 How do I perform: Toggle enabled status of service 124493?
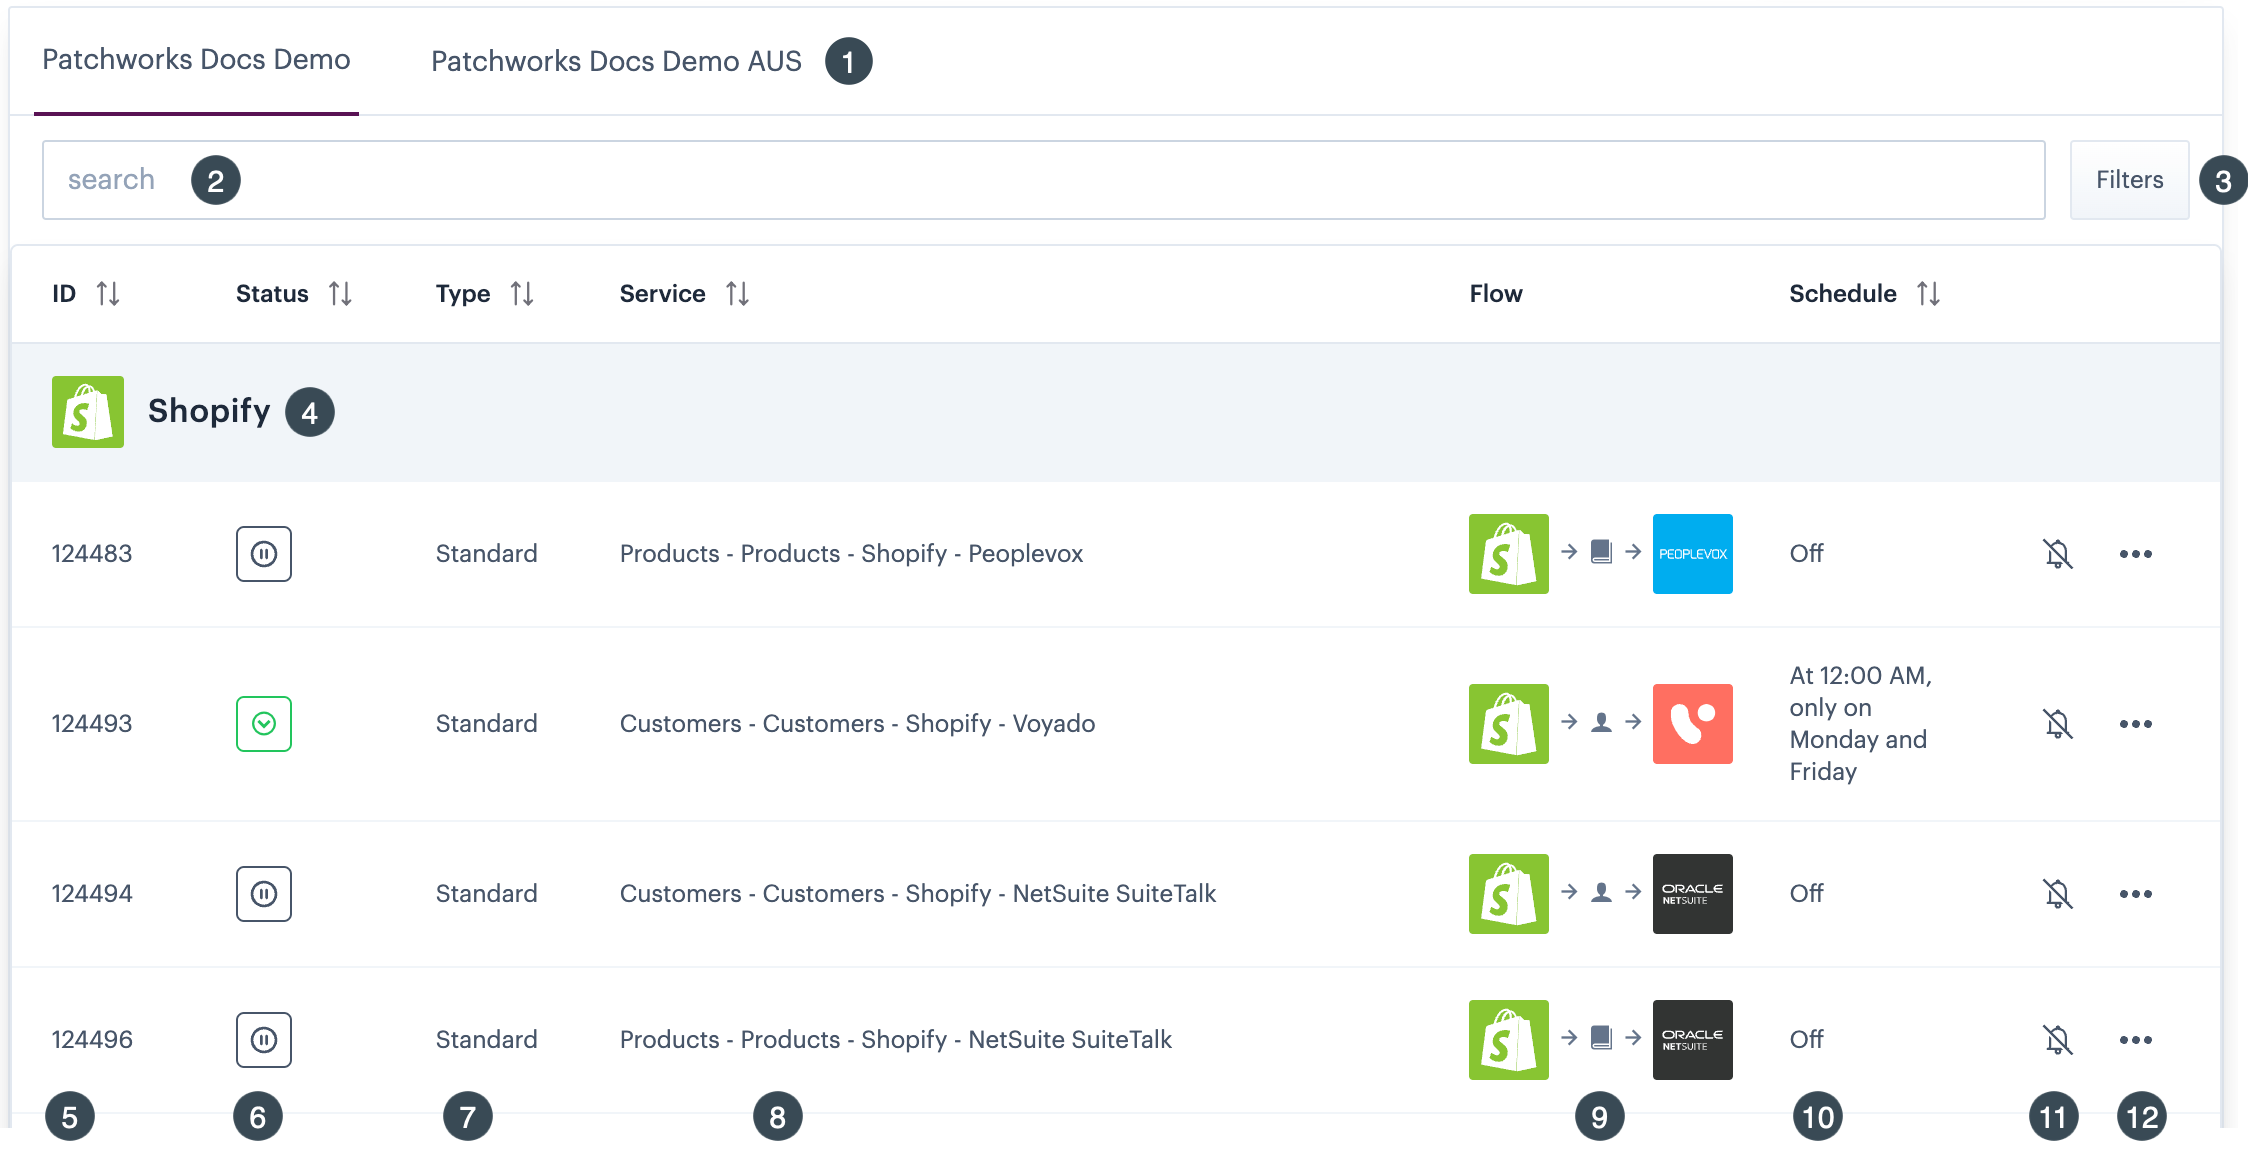pyautogui.click(x=264, y=724)
